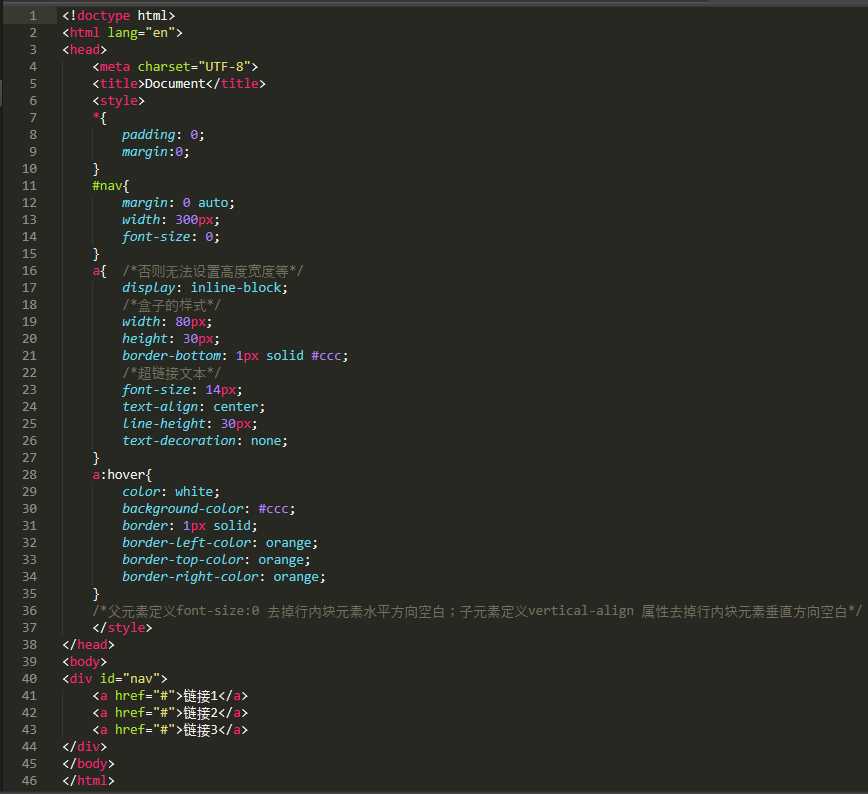Click the text-decoration: none declaration
Viewport: 868px width, 794px height.
tap(205, 441)
